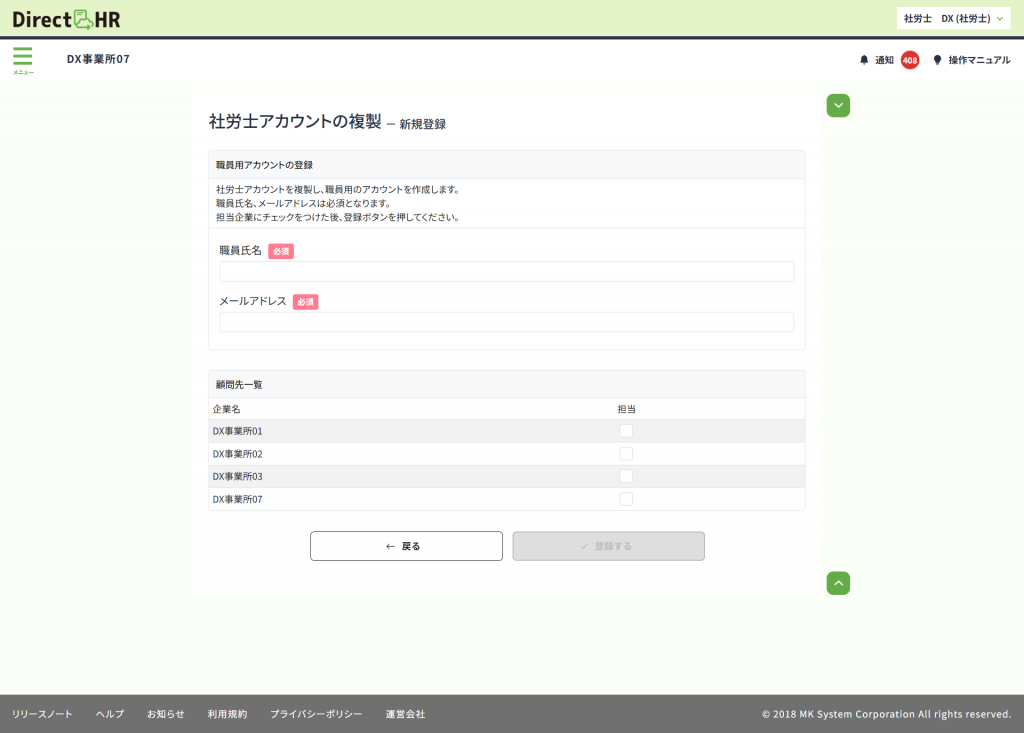Open the プライバシーポリシー footer link

[x=316, y=714]
